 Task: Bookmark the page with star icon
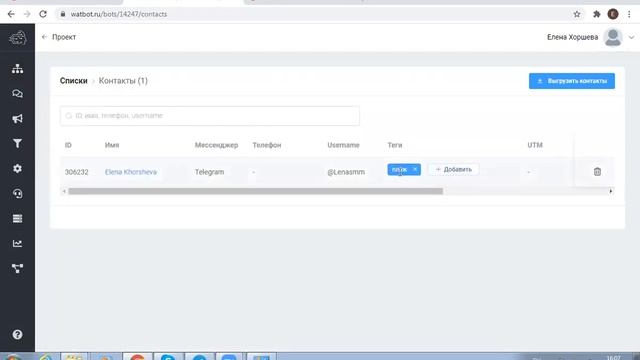577,14
